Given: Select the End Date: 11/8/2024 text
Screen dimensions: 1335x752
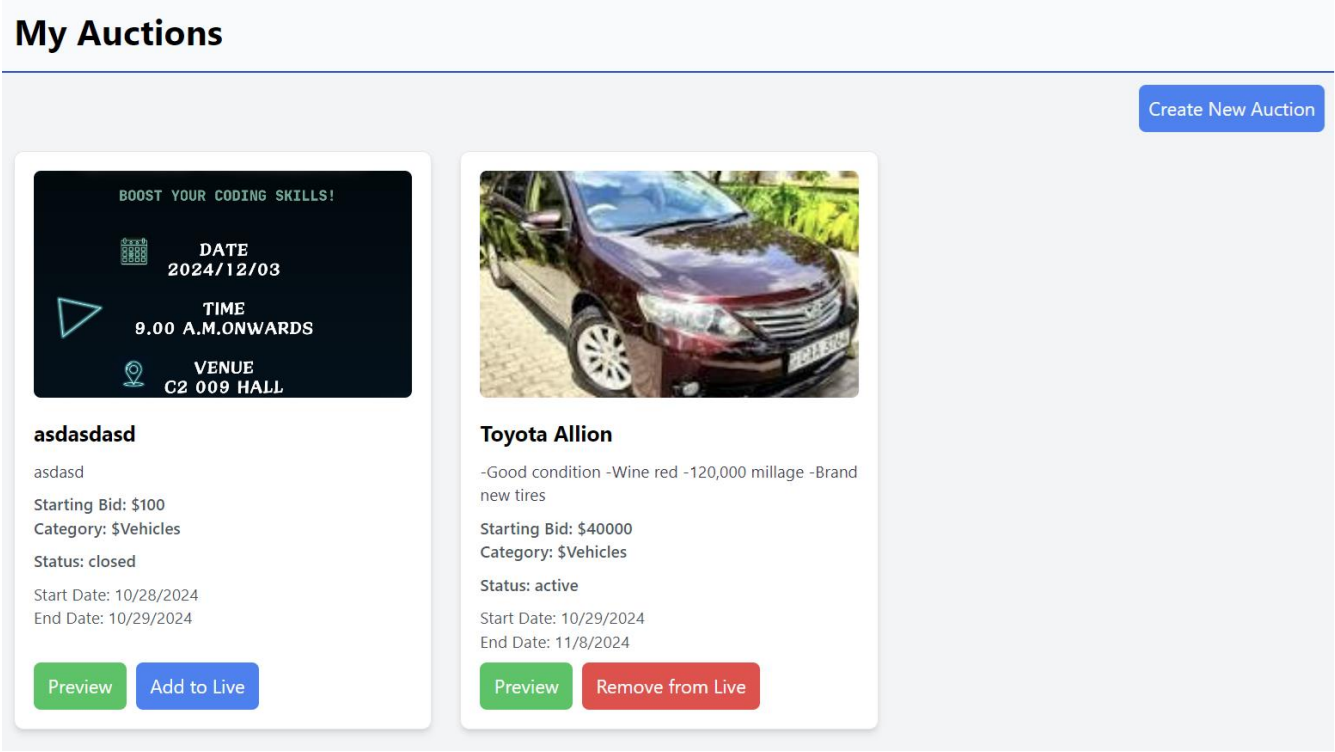Looking at the screenshot, I should [555, 642].
